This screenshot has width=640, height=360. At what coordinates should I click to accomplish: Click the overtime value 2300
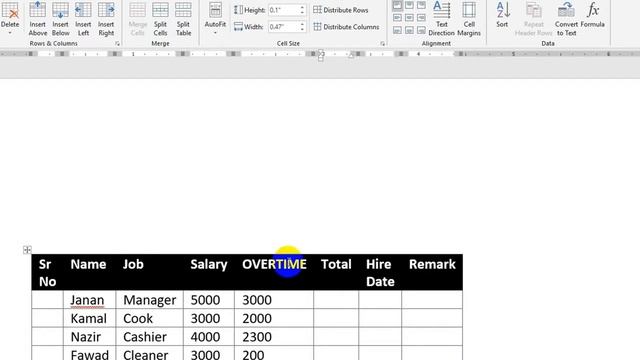257,337
